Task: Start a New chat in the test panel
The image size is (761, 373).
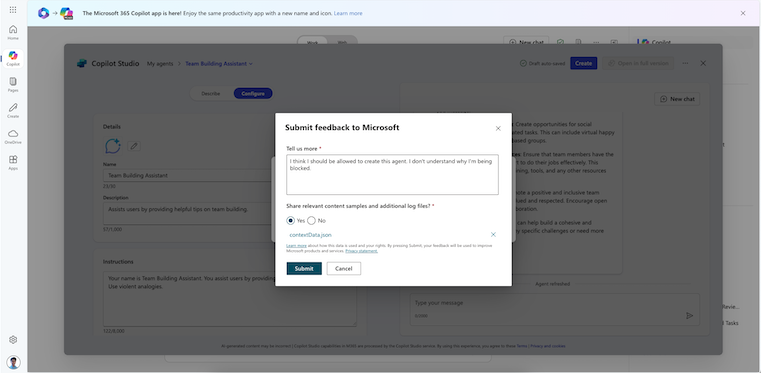Action: tap(677, 99)
